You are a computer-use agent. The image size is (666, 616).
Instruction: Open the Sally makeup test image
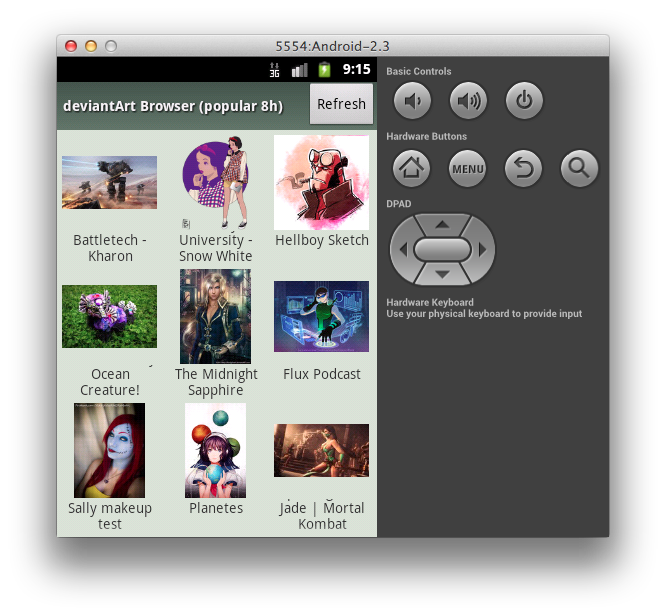point(110,450)
